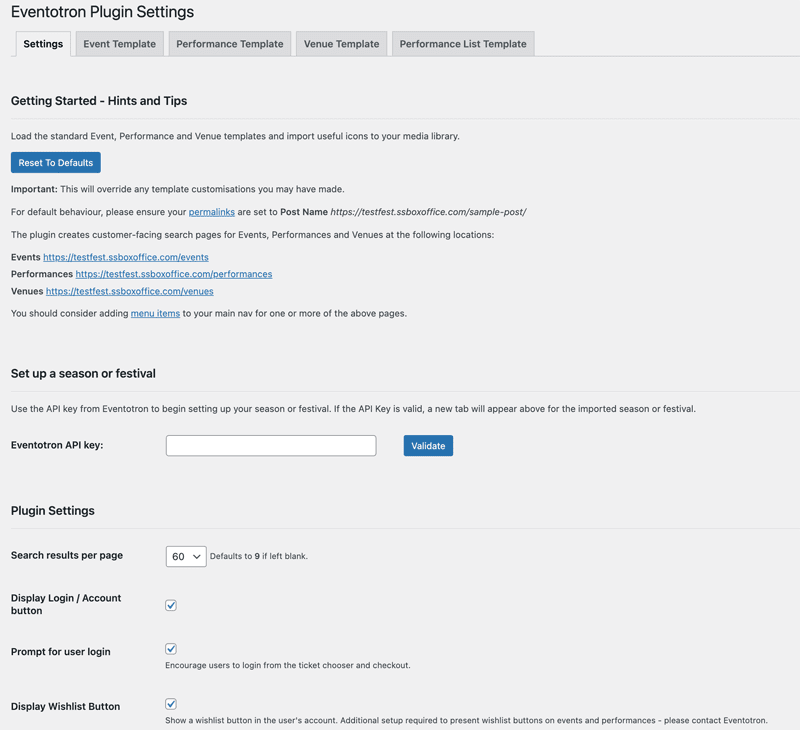Click the Eventotron API key label

coord(57,445)
